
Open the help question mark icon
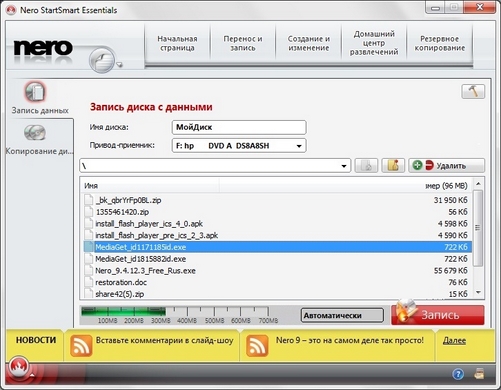click(x=458, y=374)
